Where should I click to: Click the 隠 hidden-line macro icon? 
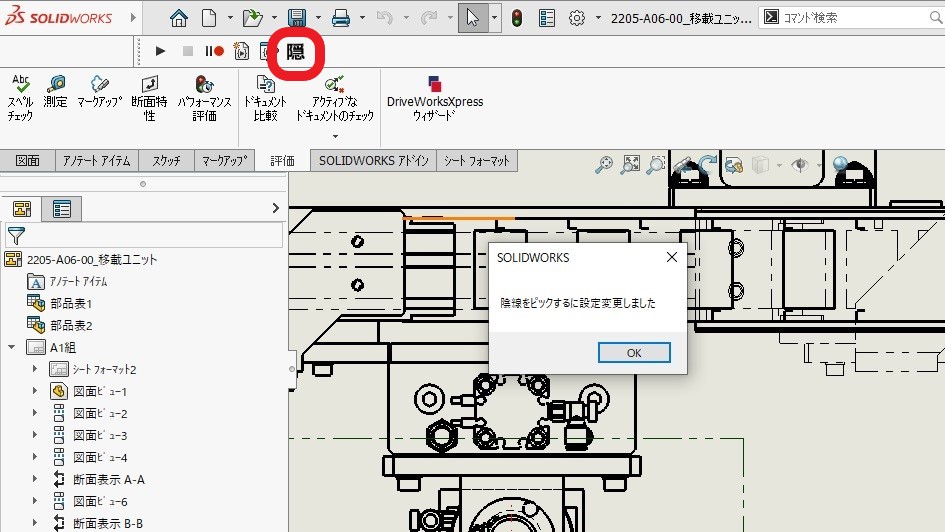pos(296,51)
